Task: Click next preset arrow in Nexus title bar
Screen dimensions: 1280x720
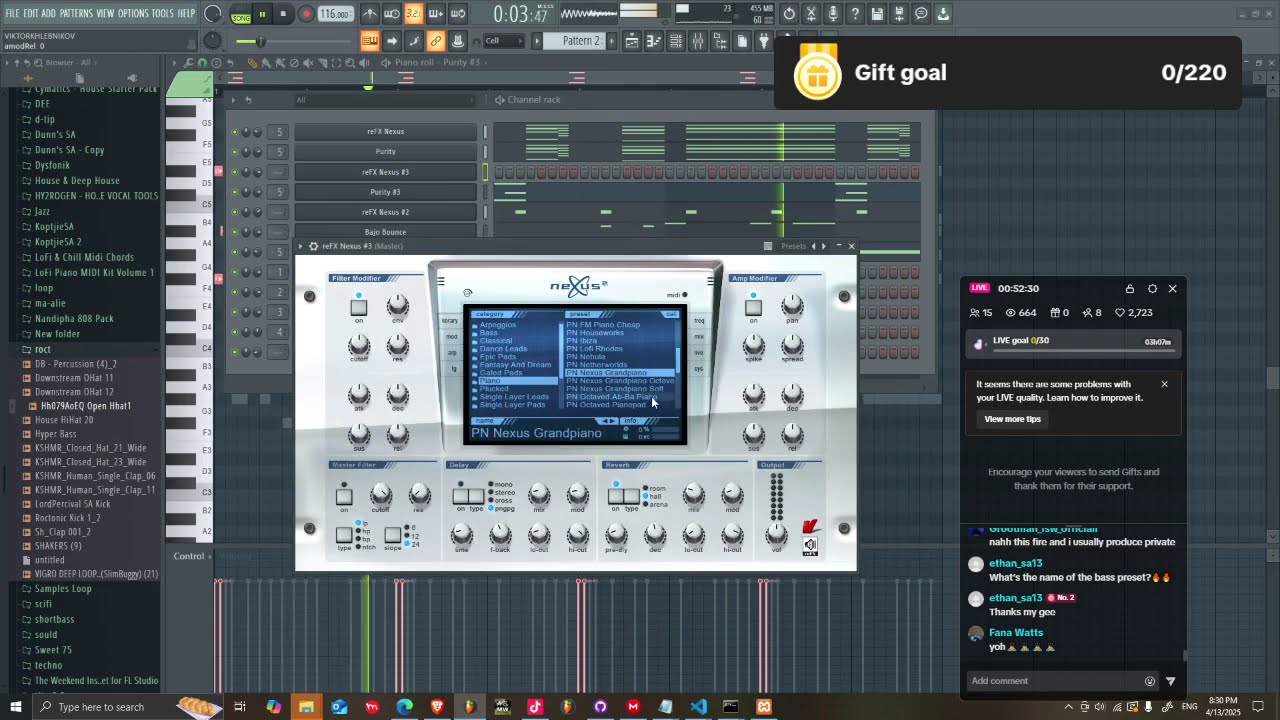Action: pyautogui.click(x=823, y=246)
